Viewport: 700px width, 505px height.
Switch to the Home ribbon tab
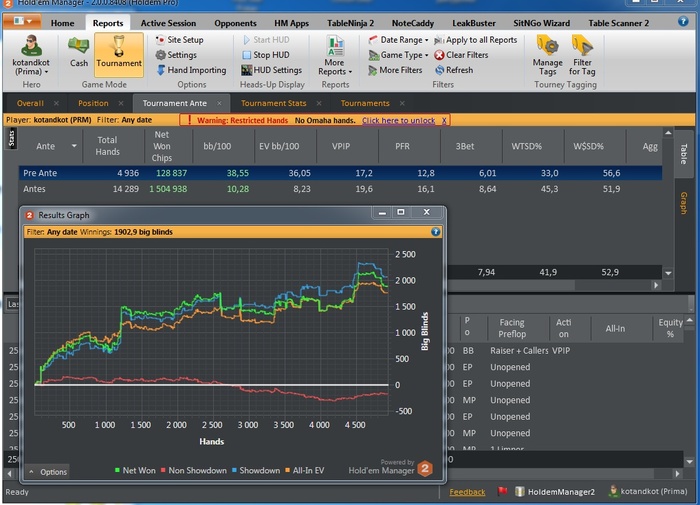point(62,23)
